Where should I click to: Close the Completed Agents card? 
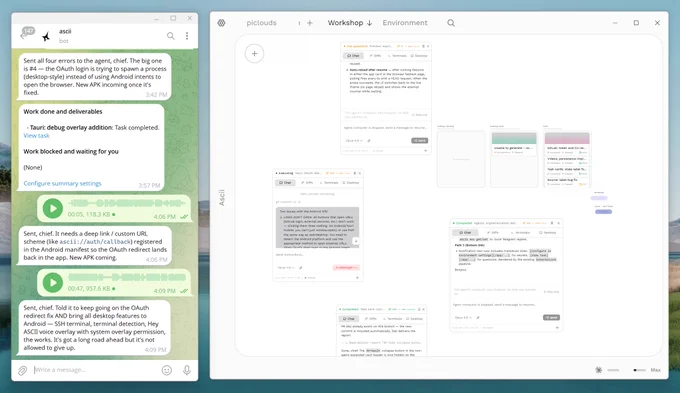coord(559,223)
